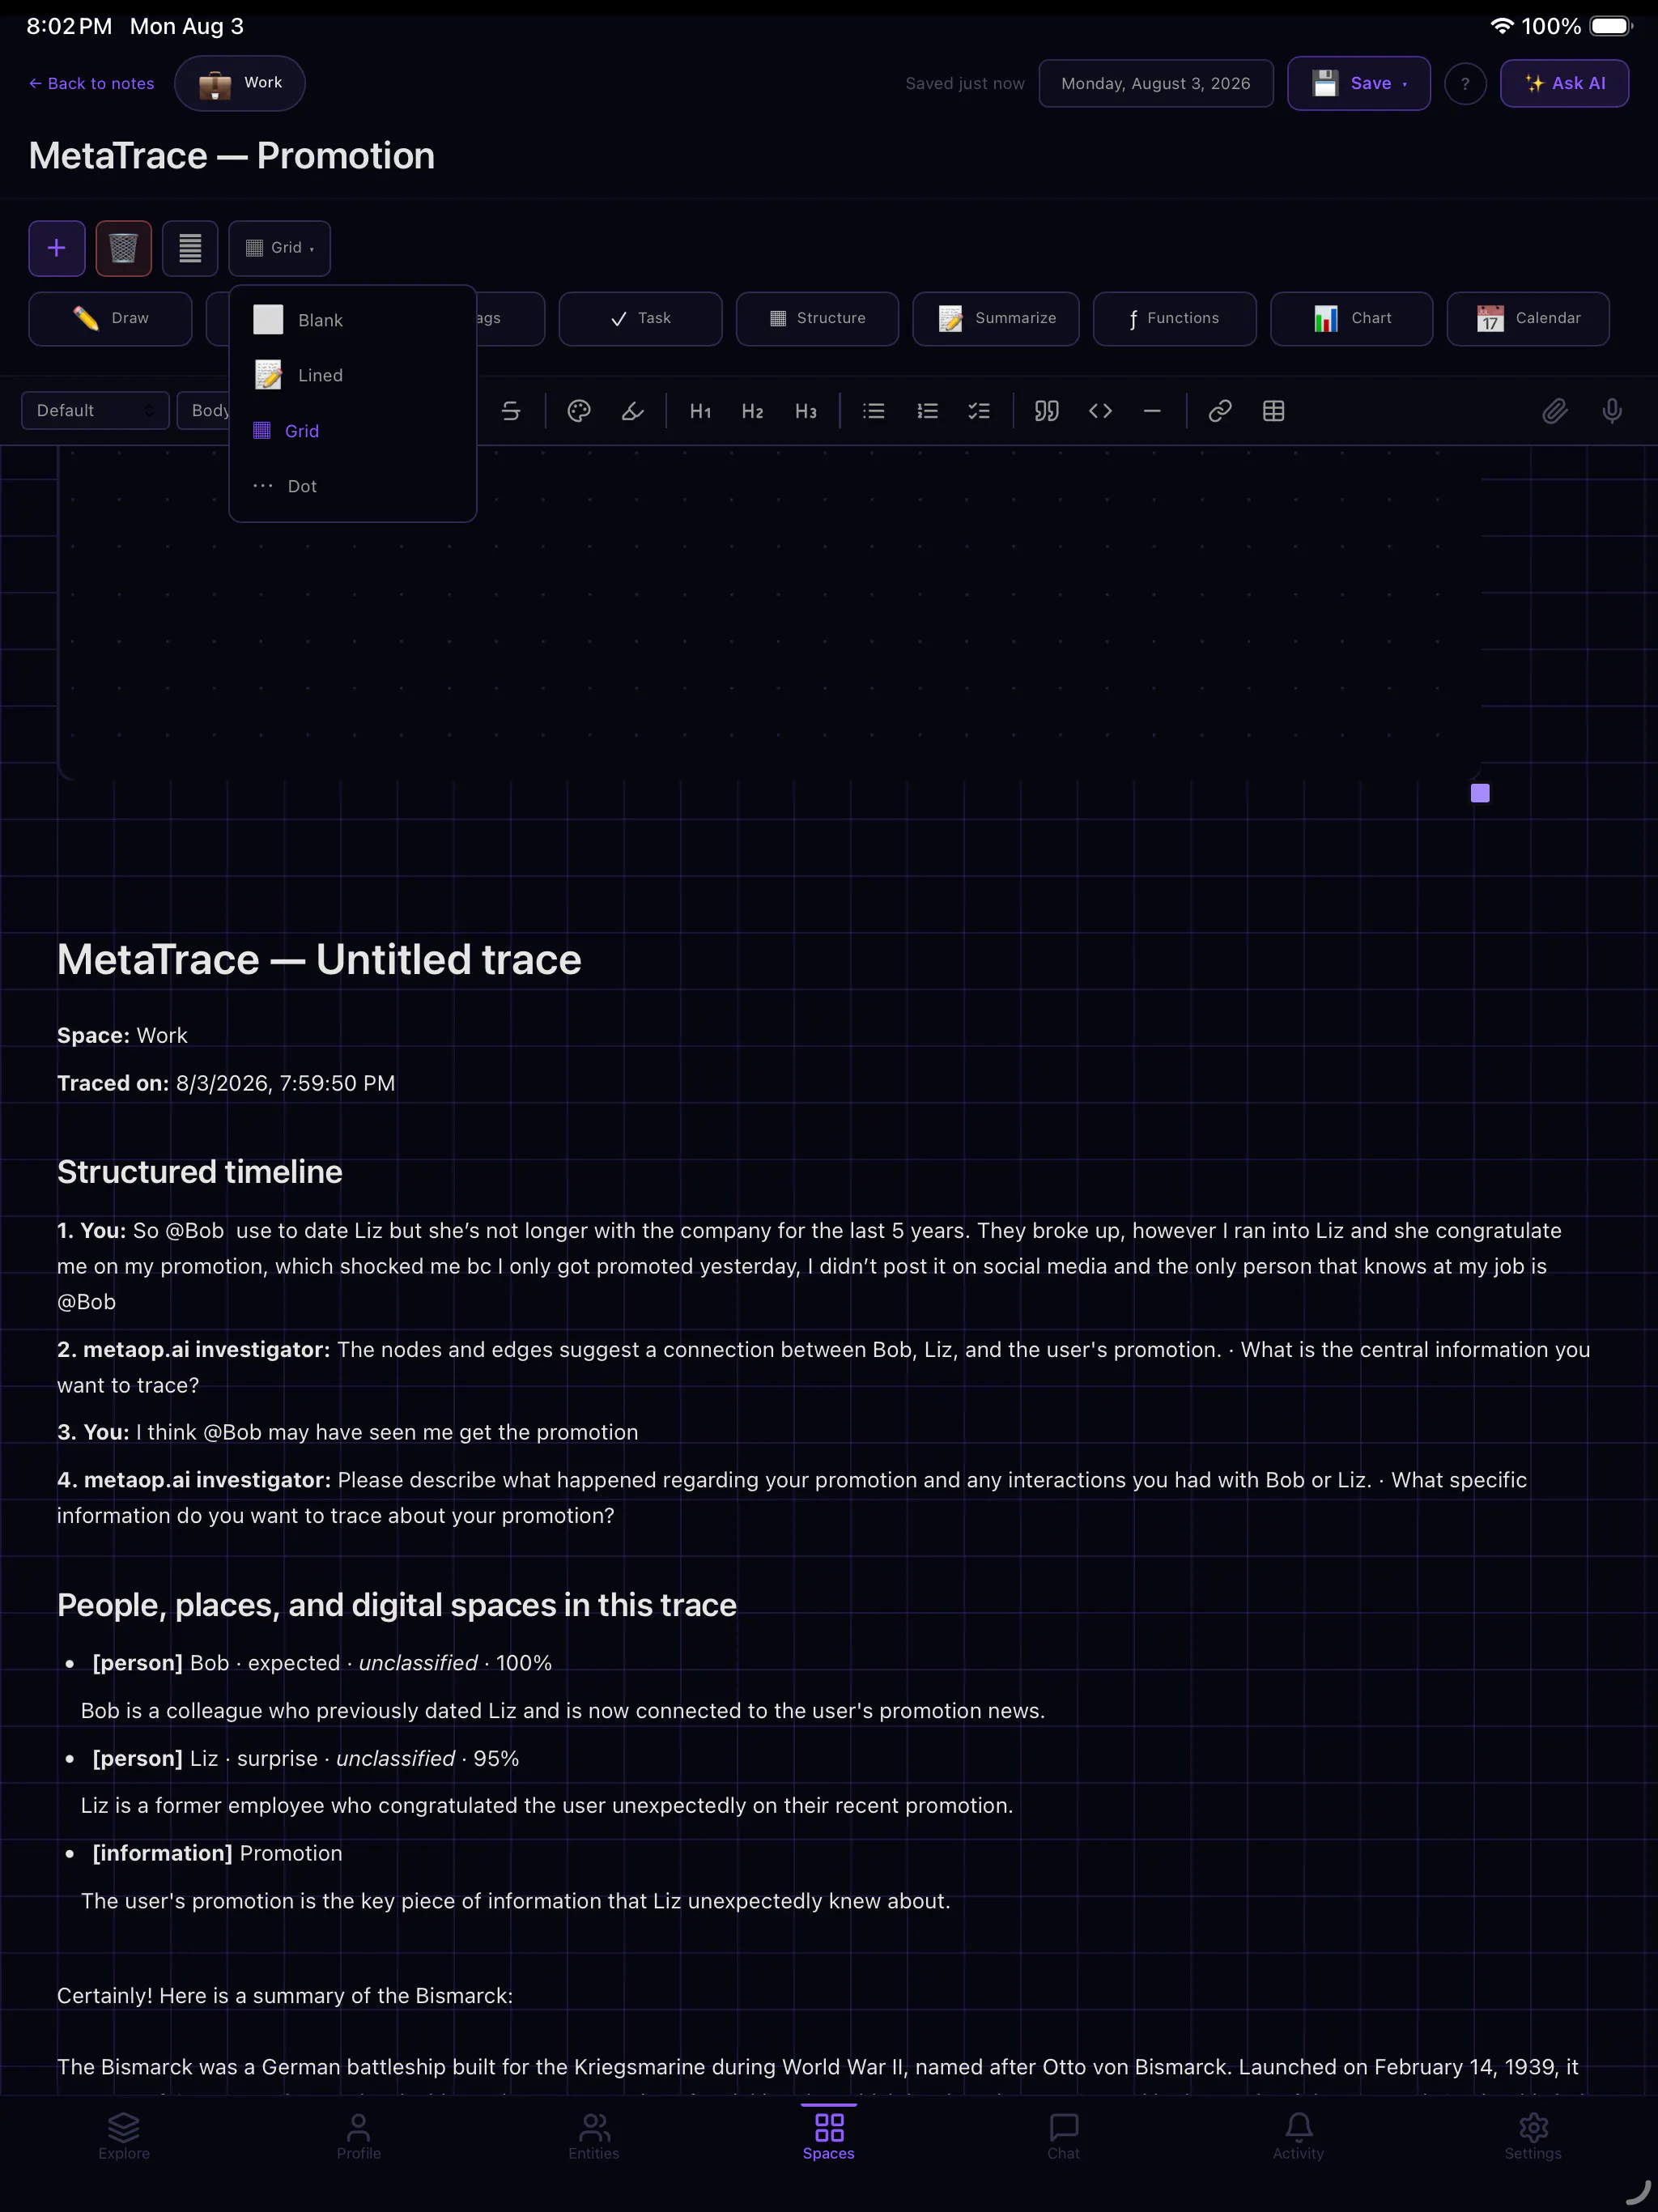Click the purple square resize handle
The height and width of the screenshot is (2212, 1658).
pyautogui.click(x=1480, y=794)
